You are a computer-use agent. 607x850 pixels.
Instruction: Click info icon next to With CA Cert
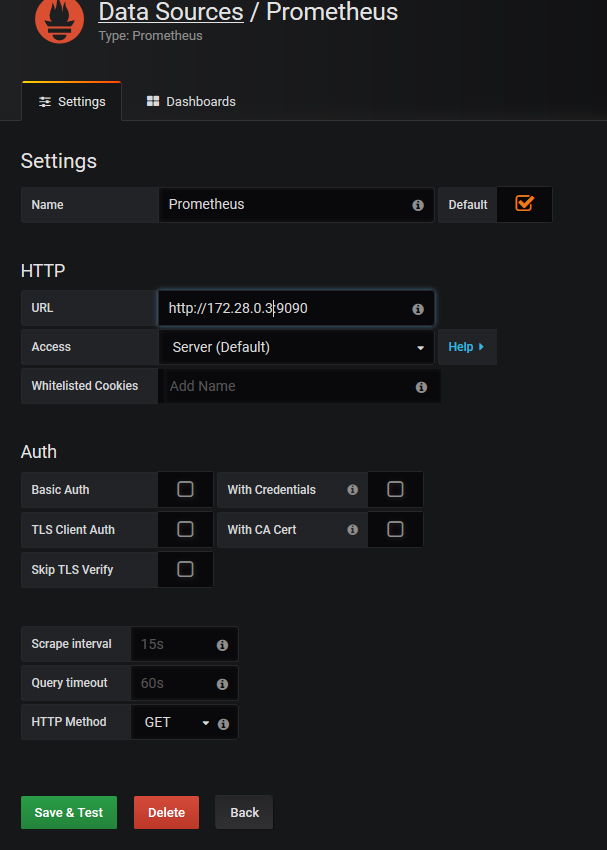tap(353, 530)
